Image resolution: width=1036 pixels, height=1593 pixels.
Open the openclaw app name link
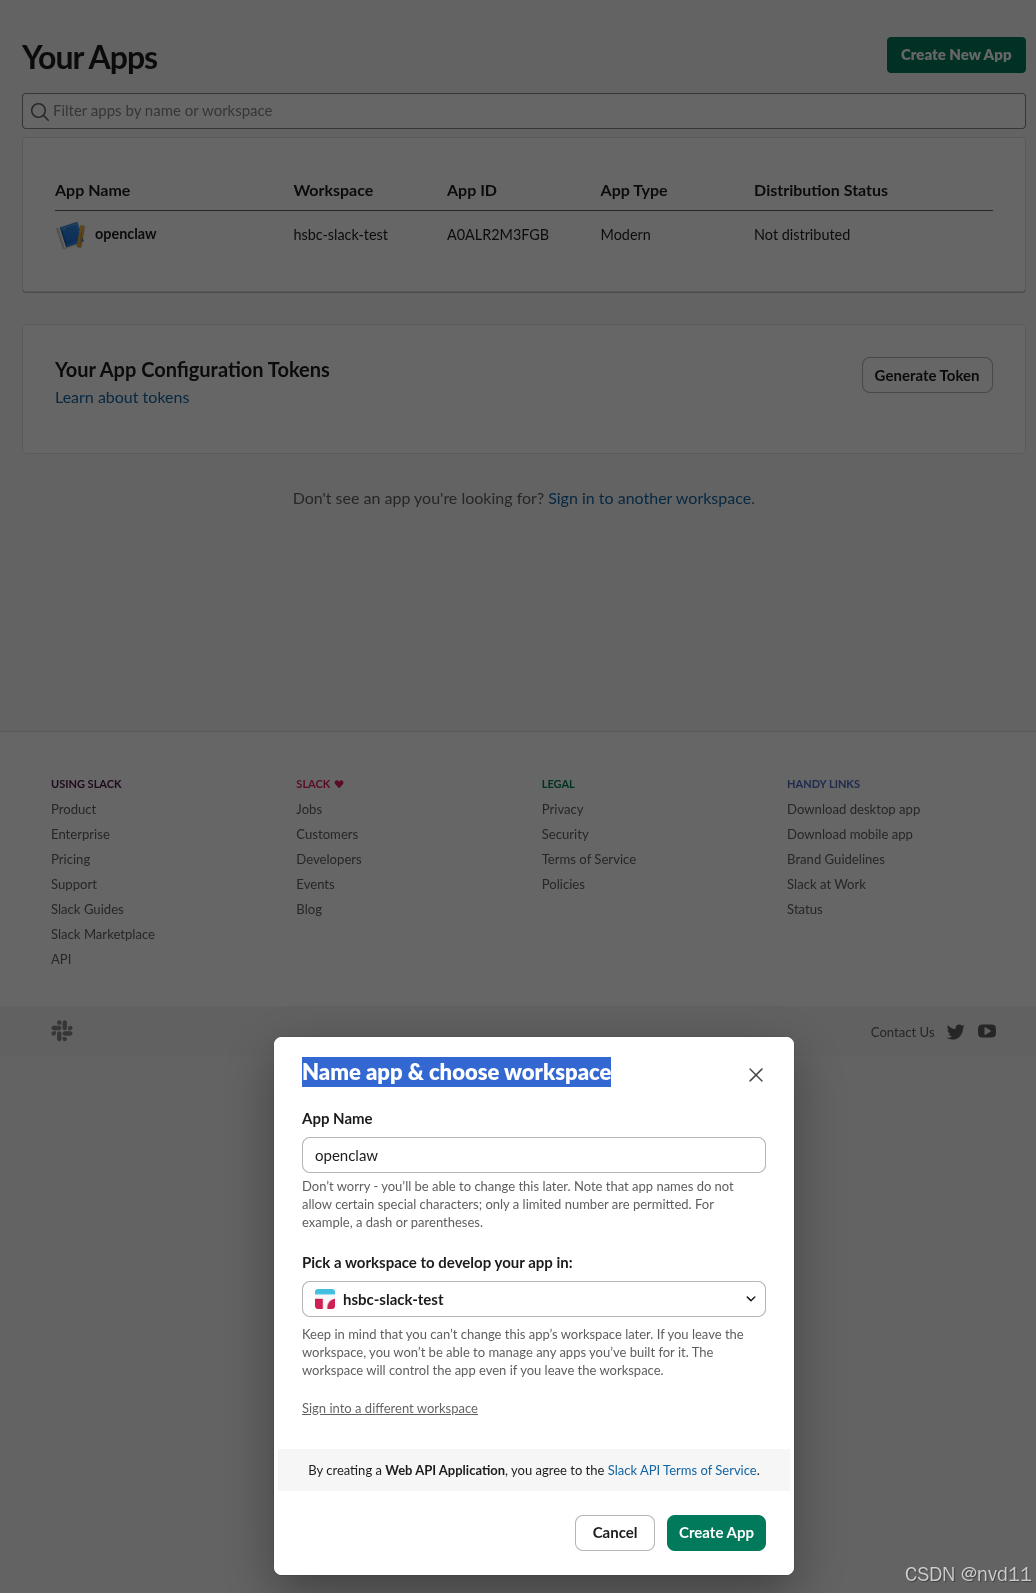(x=125, y=234)
